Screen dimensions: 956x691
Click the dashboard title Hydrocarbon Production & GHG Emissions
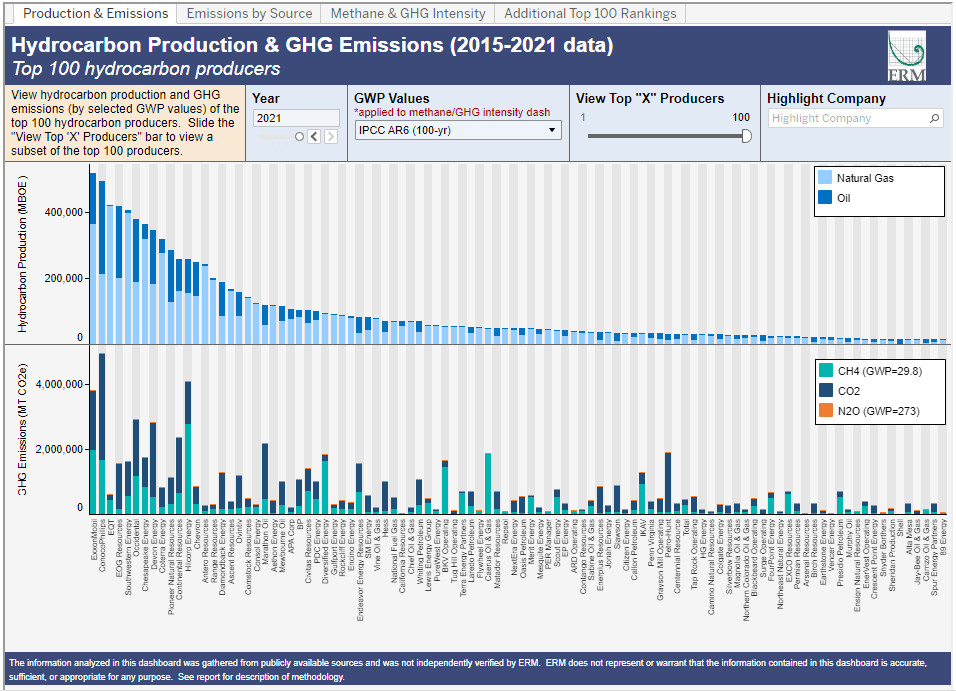point(312,45)
